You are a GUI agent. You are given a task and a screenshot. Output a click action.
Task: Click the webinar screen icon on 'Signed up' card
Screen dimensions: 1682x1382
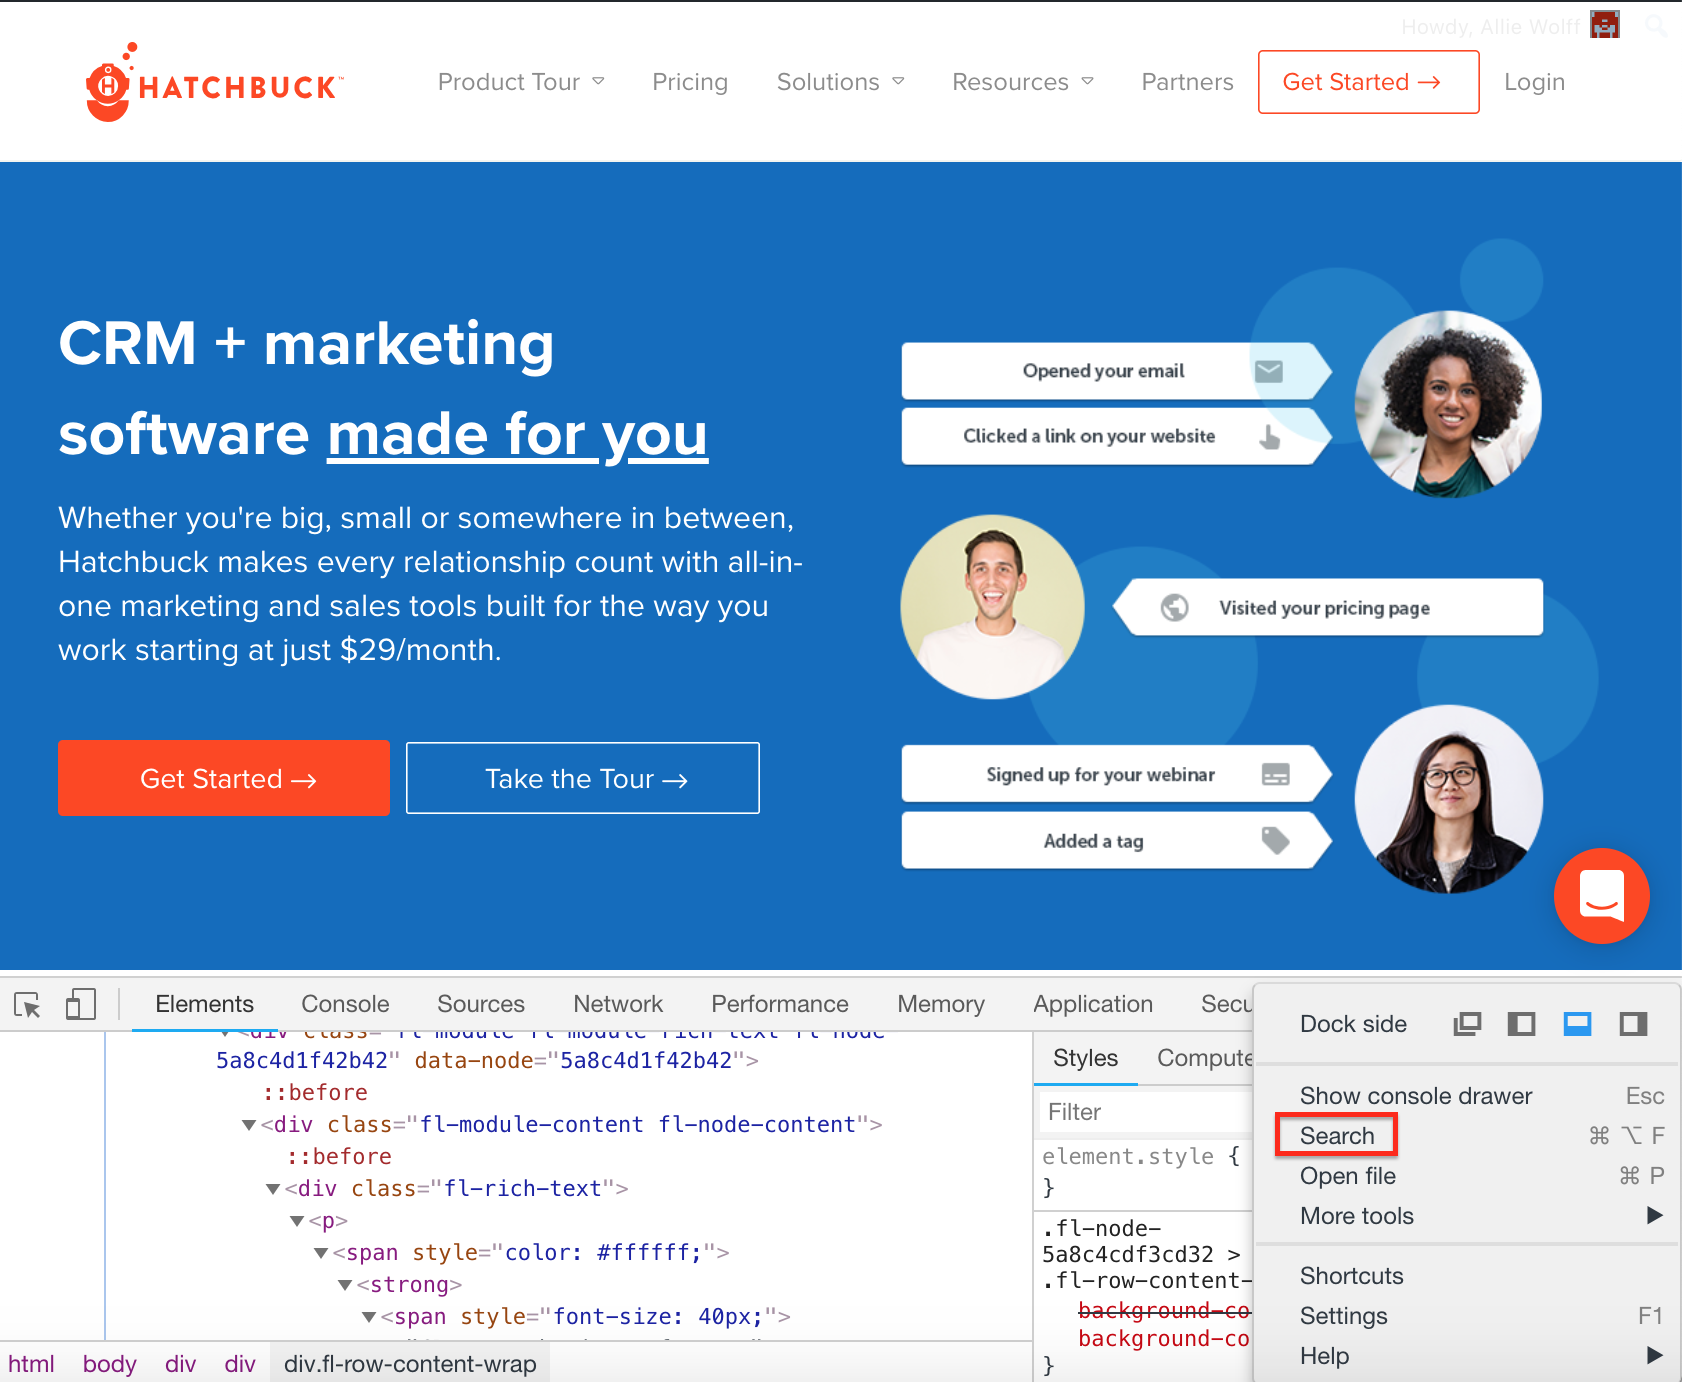coord(1276,774)
